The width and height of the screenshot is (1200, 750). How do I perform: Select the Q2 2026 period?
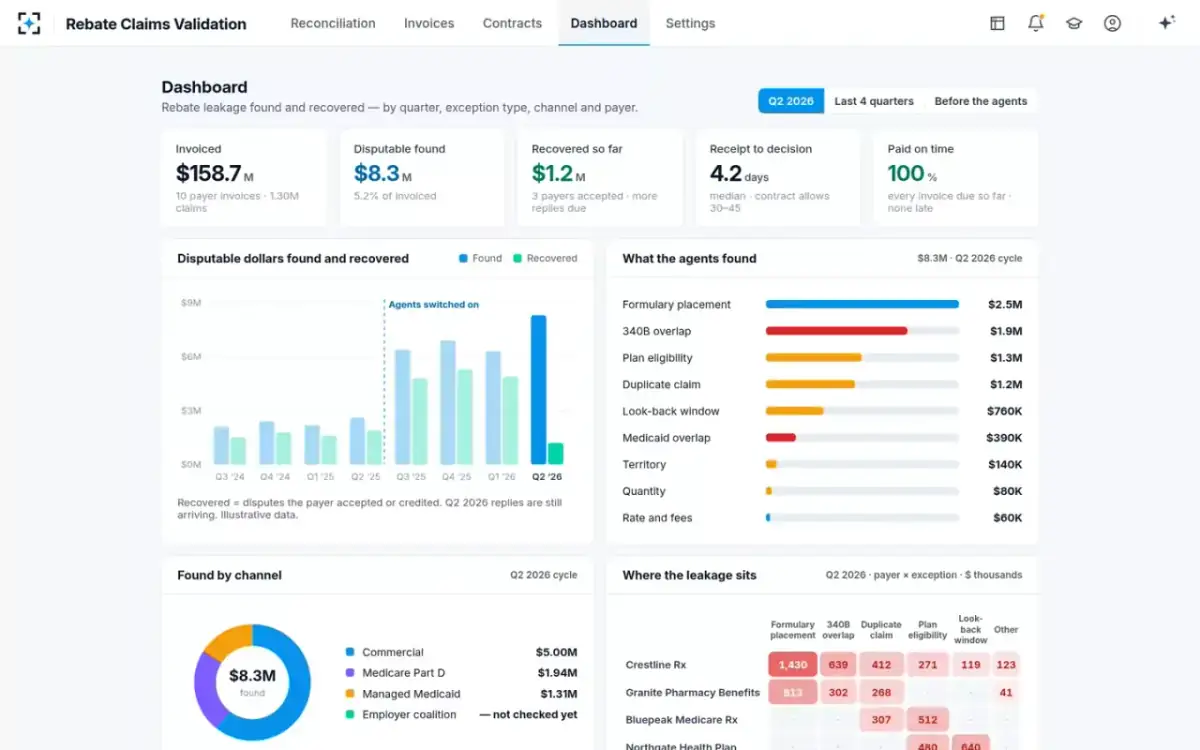[791, 101]
